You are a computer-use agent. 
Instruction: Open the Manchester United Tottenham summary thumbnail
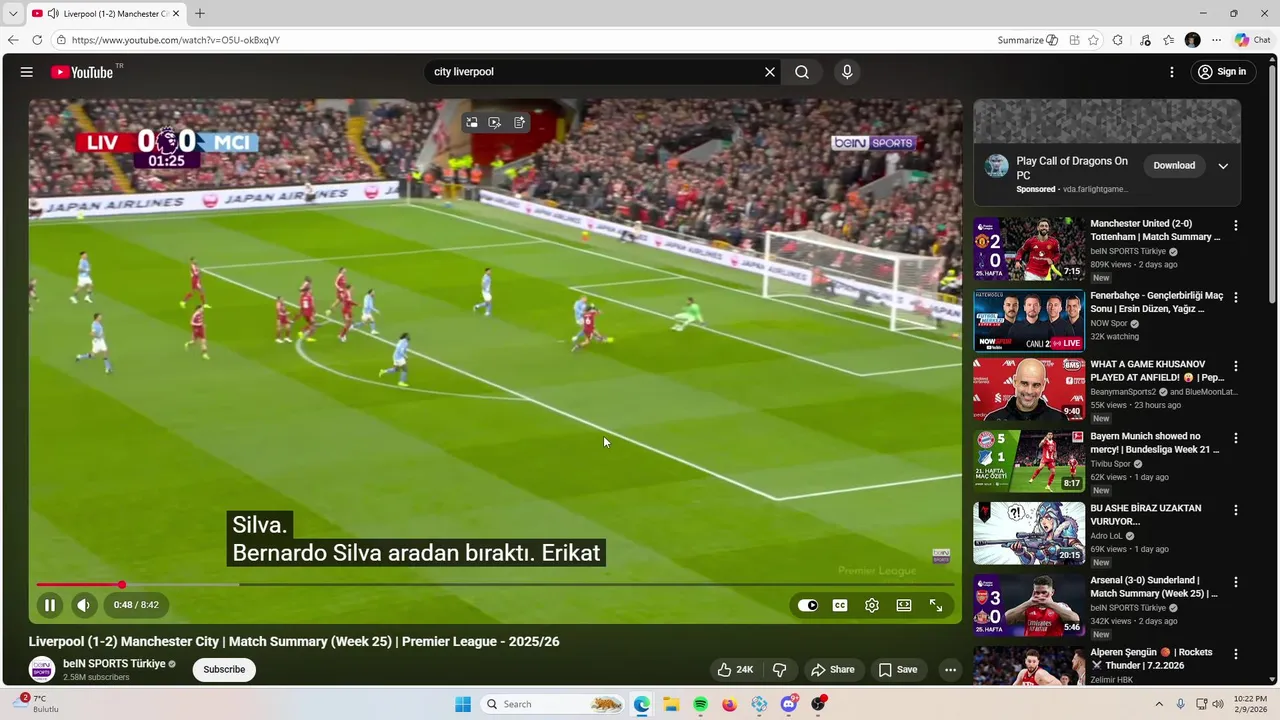tap(1029, 249)
